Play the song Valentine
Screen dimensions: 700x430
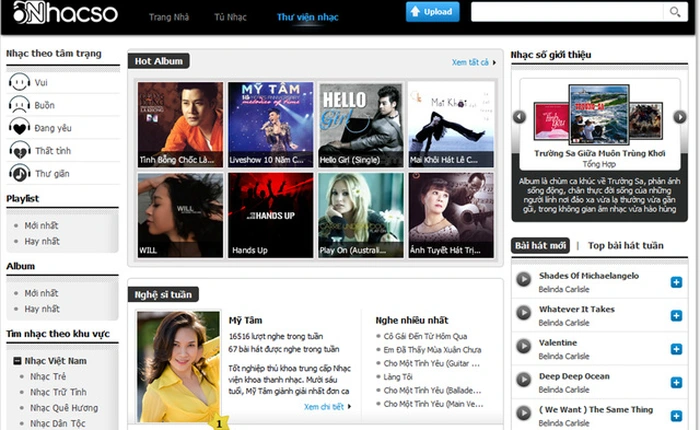click(523, 348)
